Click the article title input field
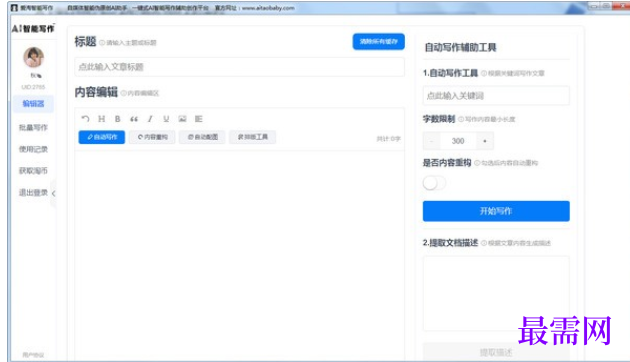The height and width of the screenshot is (362, 630). click(239, 67)
